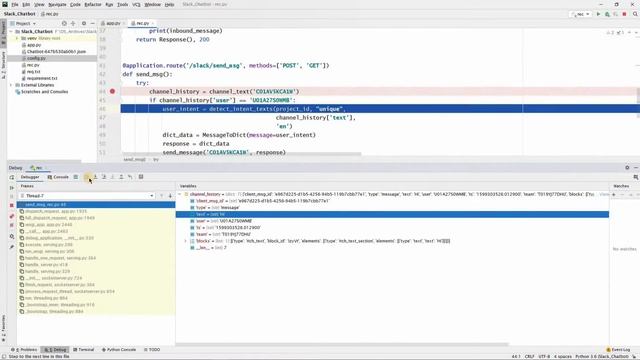
Task: Select the 'team' variable row
Action: pyautogui.click(x=392, y=235)
